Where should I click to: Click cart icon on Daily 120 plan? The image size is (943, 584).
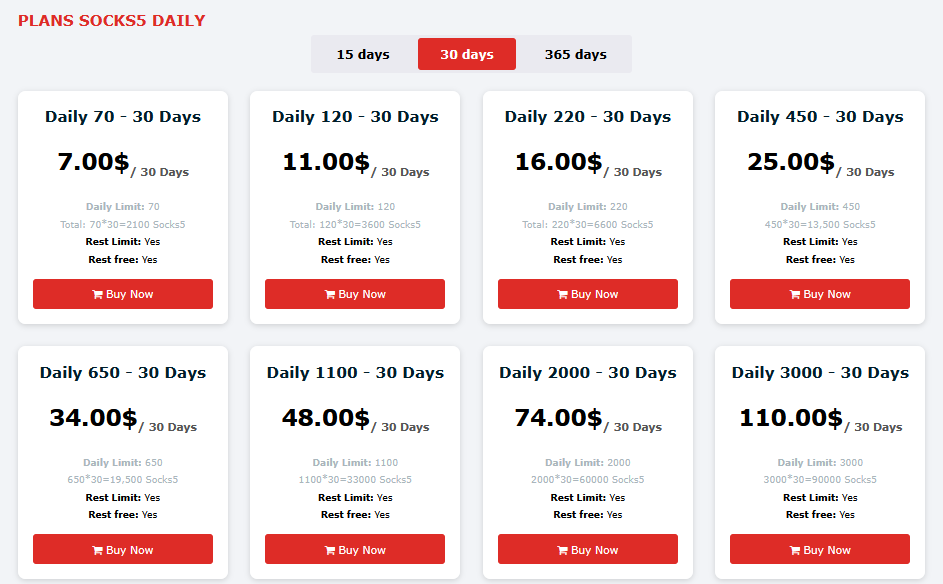coord(330,295)
